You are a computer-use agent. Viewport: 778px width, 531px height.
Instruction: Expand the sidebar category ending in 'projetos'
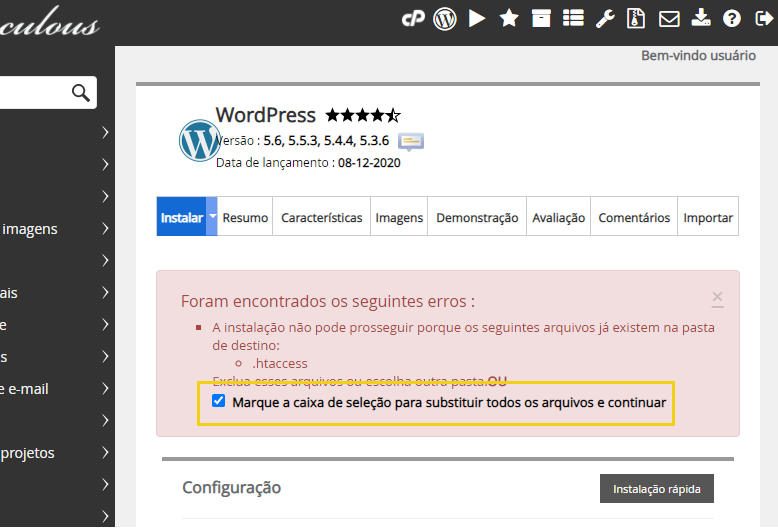pyautogui.click(x=105, y=453)
